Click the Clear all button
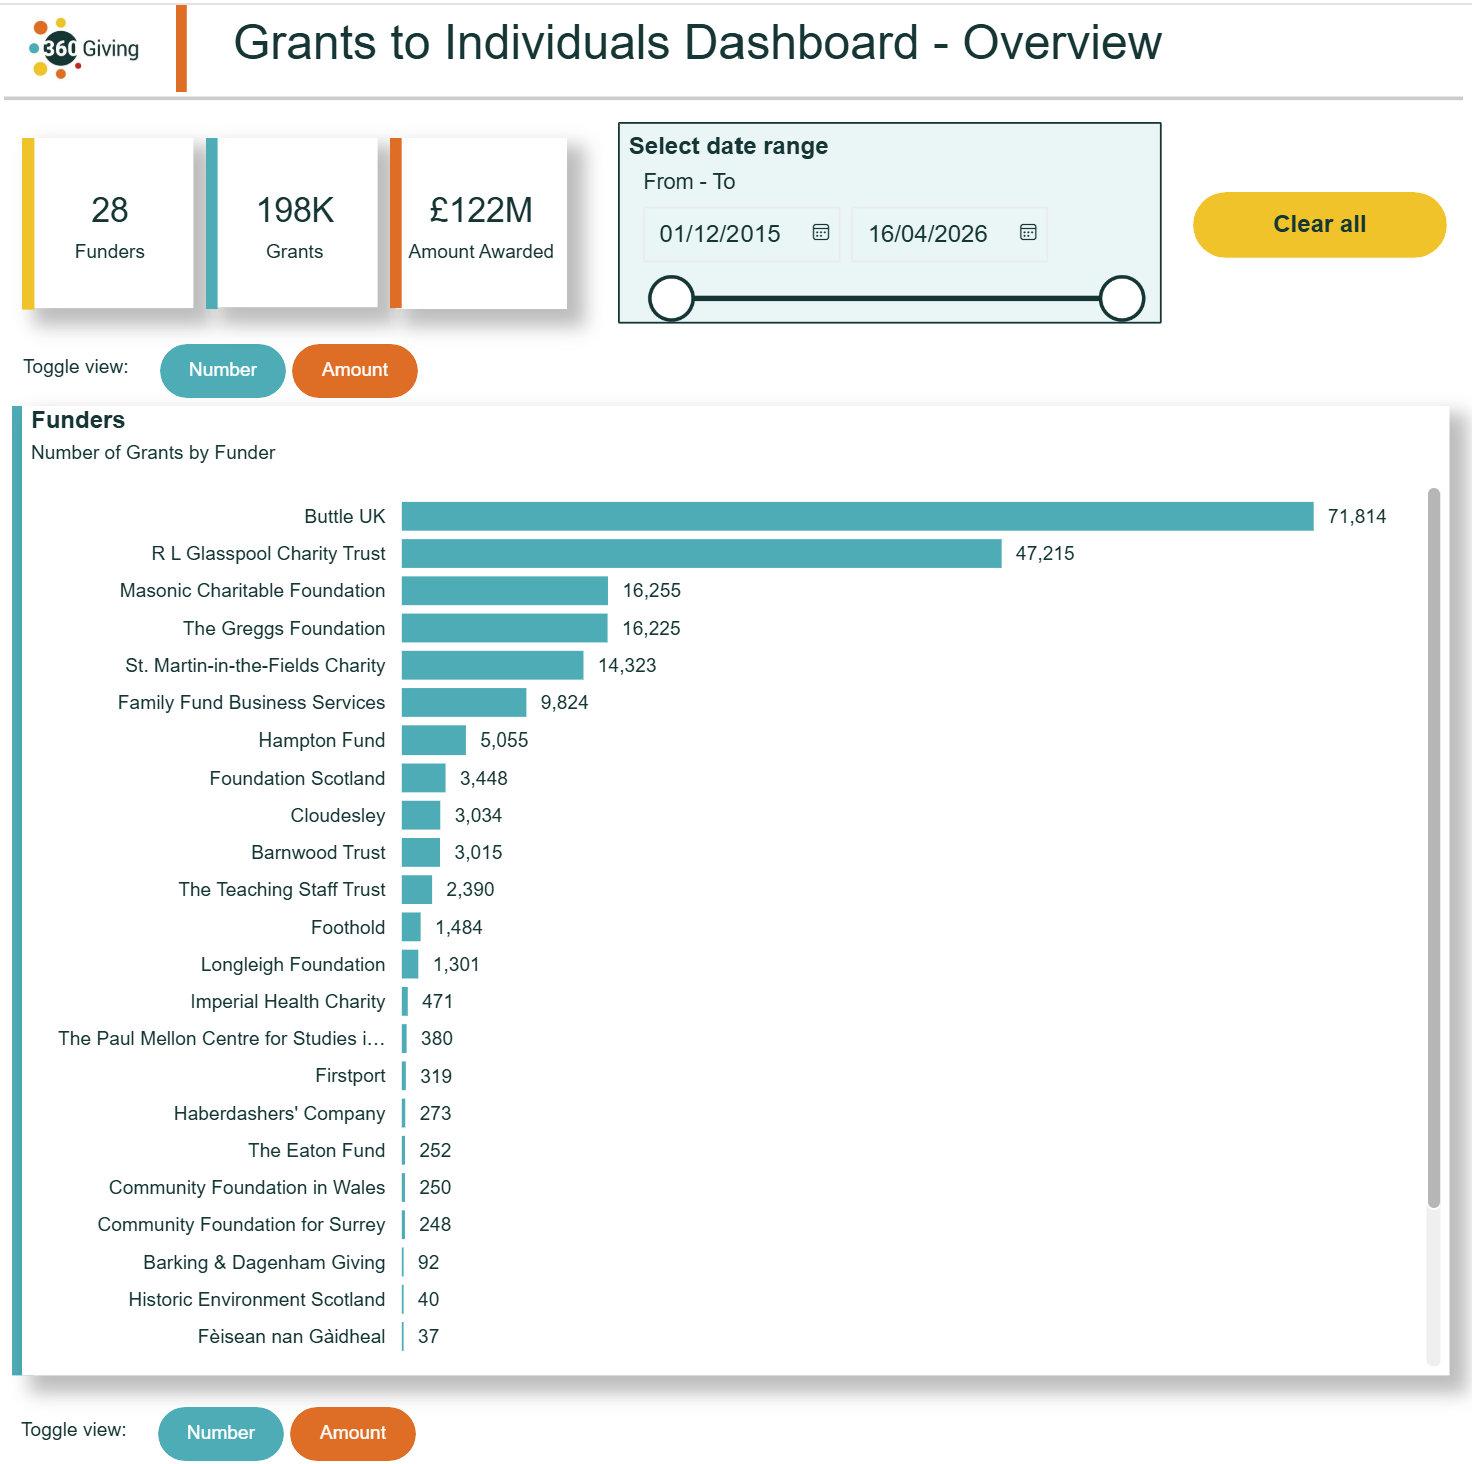The height and width of the screenshot is (1464, 1472). [1319, 224]
